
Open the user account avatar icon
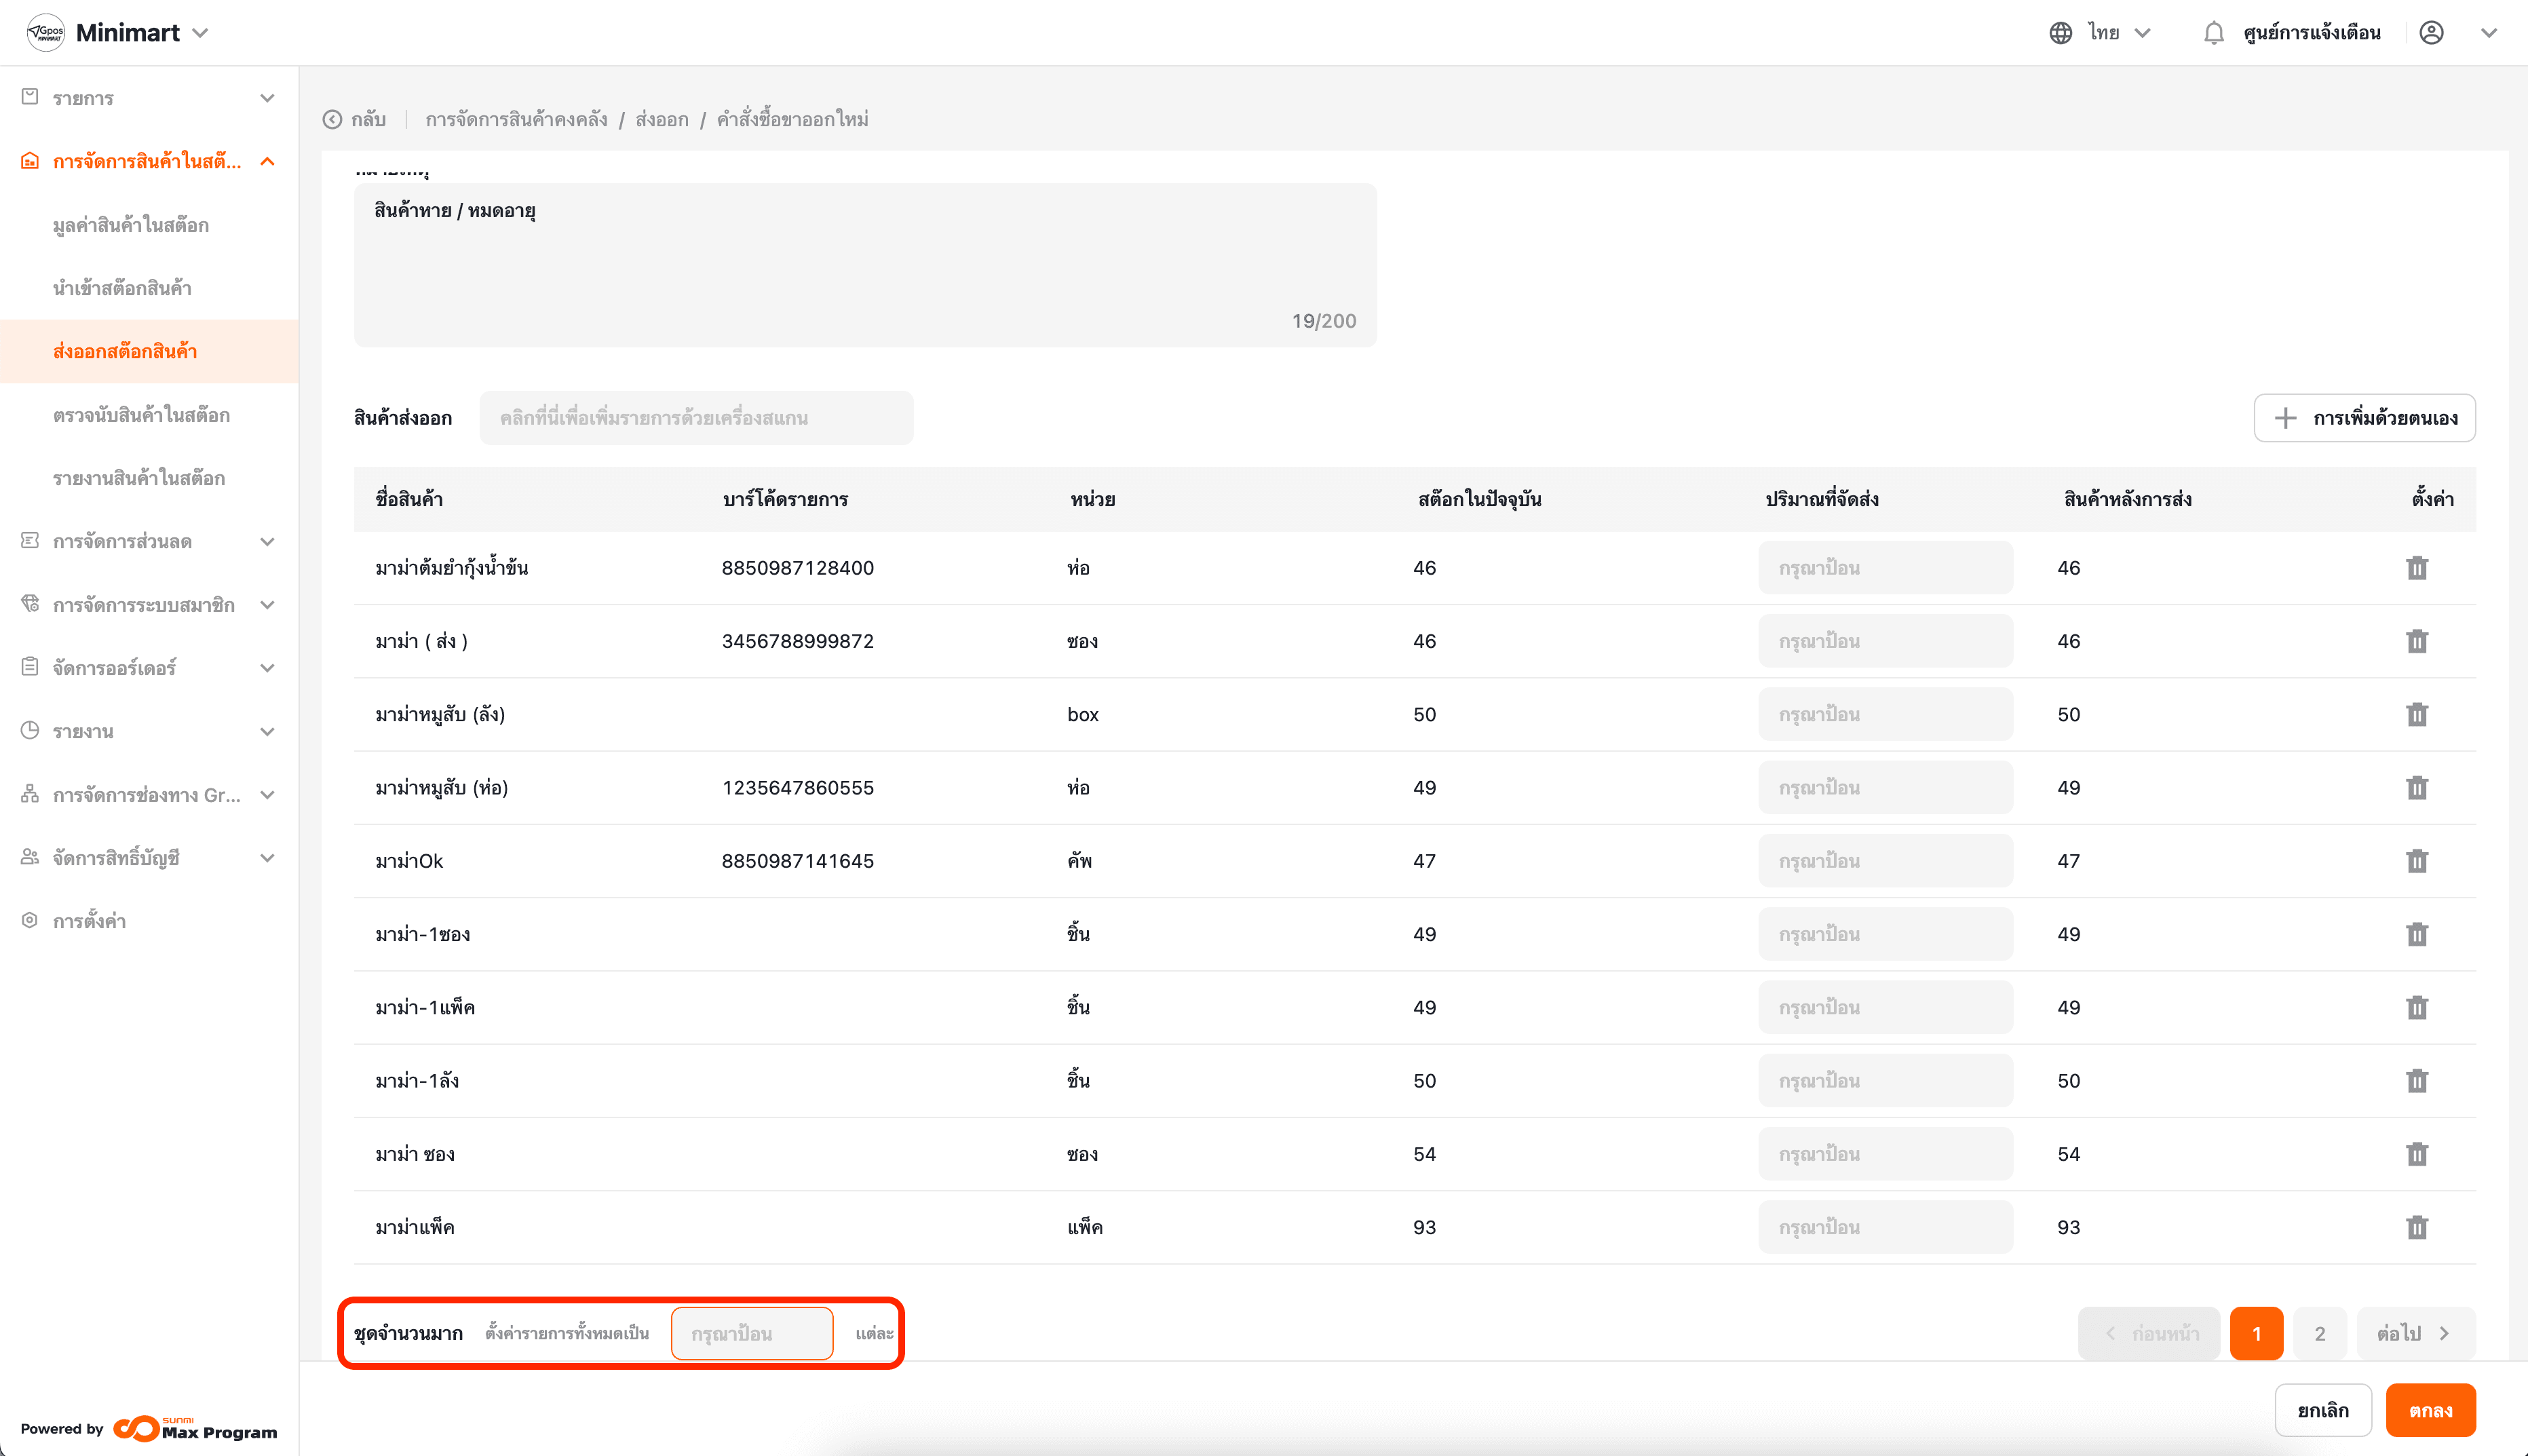(2431, 33)
